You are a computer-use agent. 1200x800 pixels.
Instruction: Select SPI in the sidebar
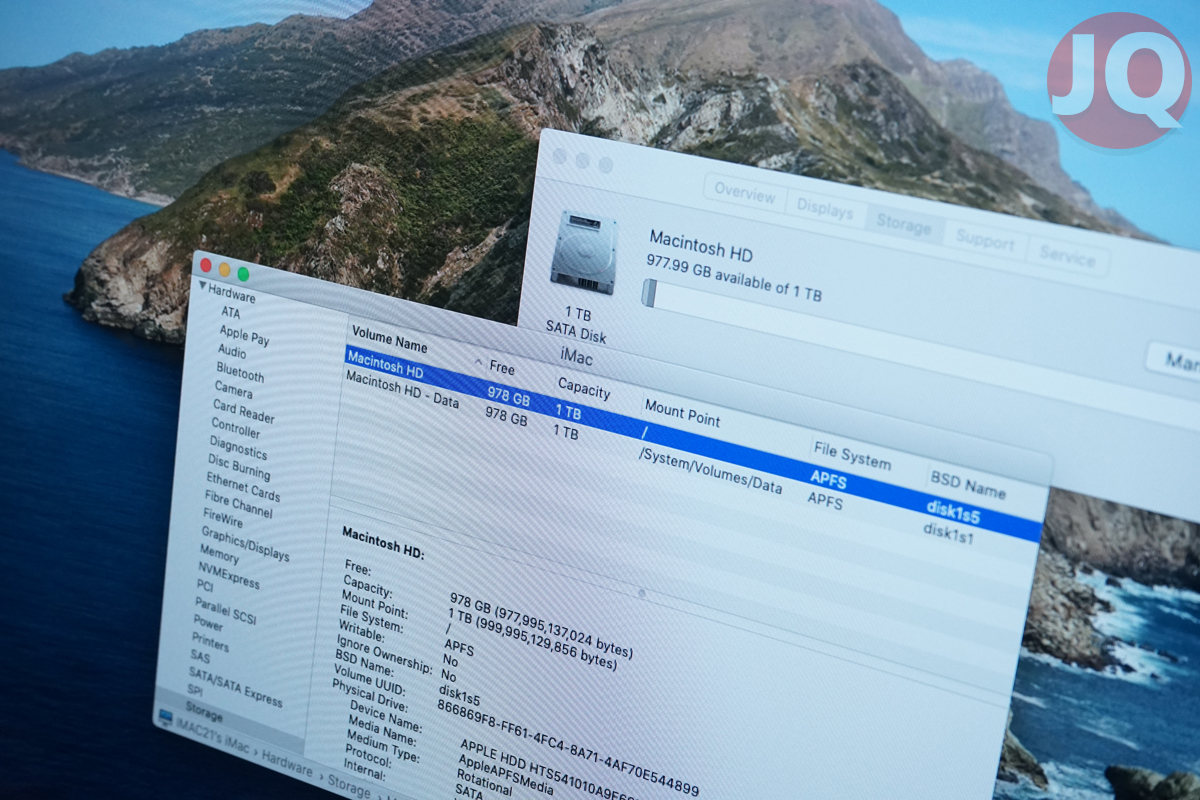pos(195,691)
